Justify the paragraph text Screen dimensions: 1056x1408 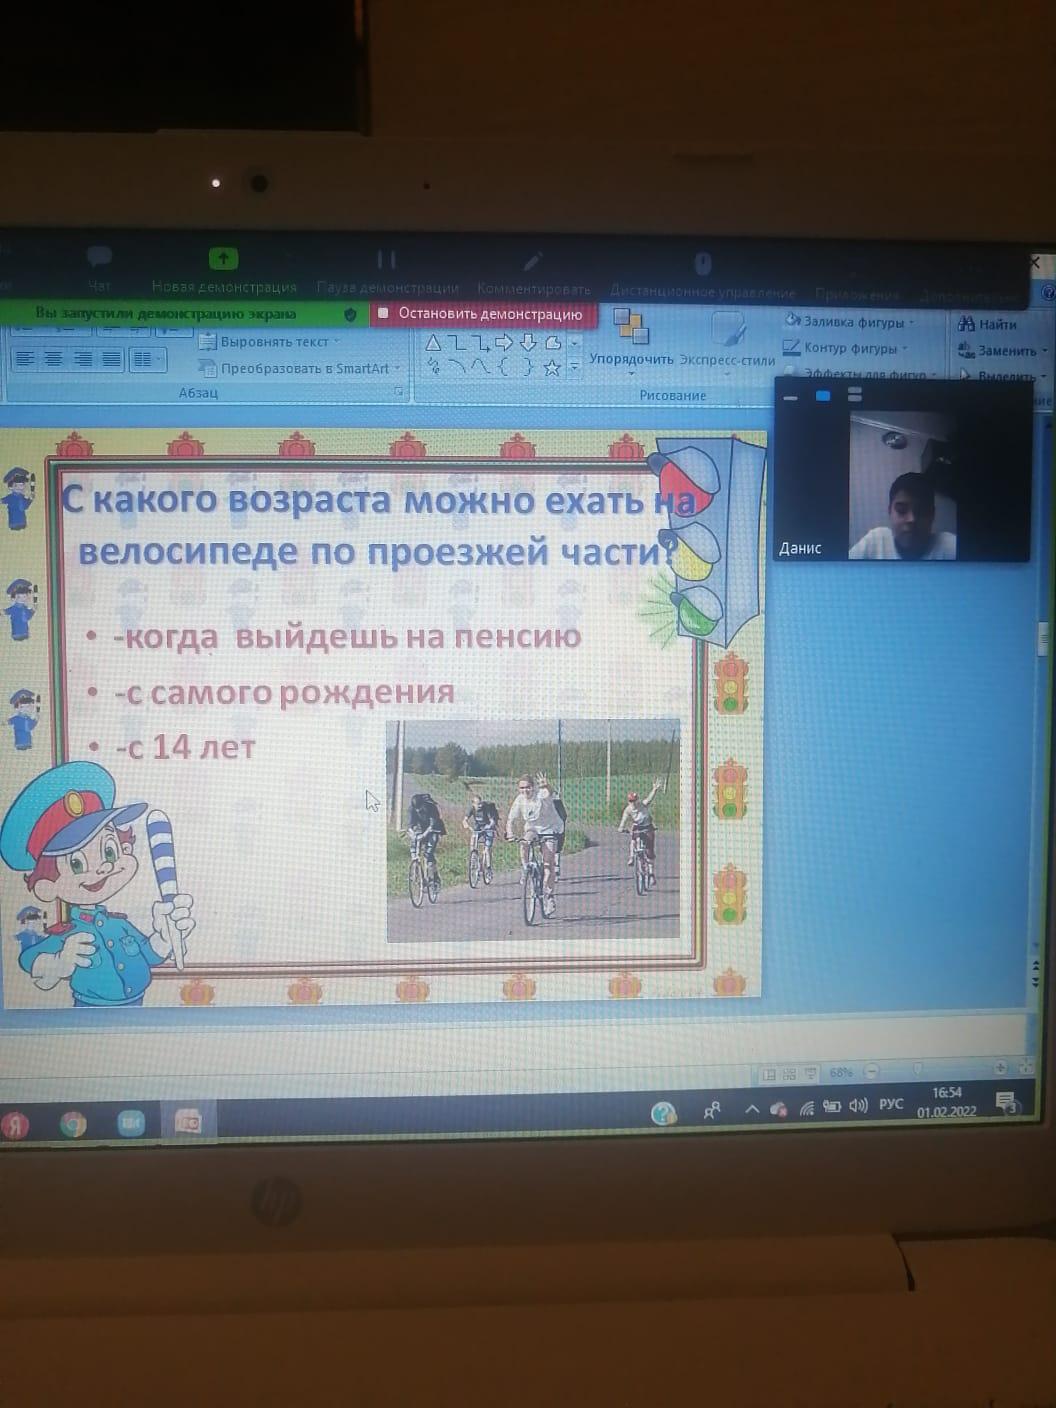111,358
